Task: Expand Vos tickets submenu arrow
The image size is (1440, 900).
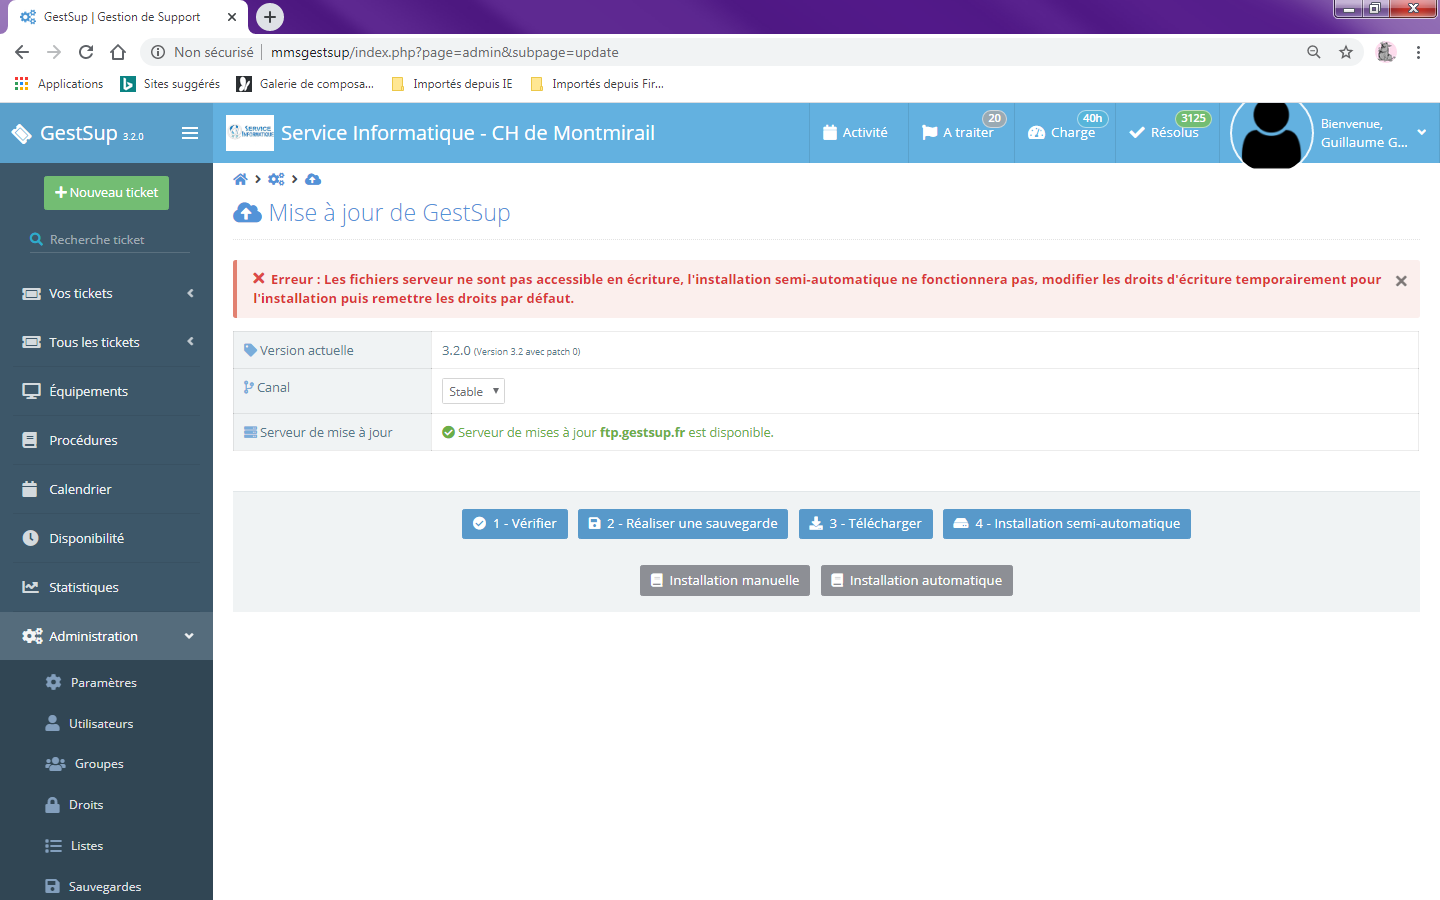Action: coord(190,293)
